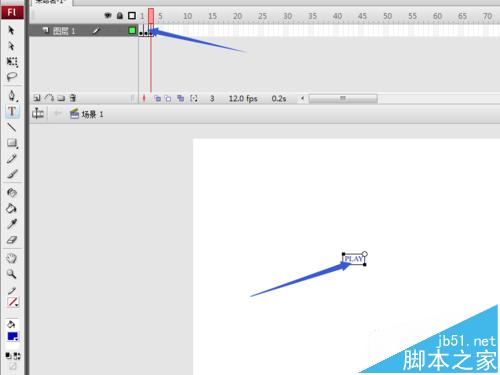
Task: Select the Selection (arrow) tool
Action: (x=11, y=30)
